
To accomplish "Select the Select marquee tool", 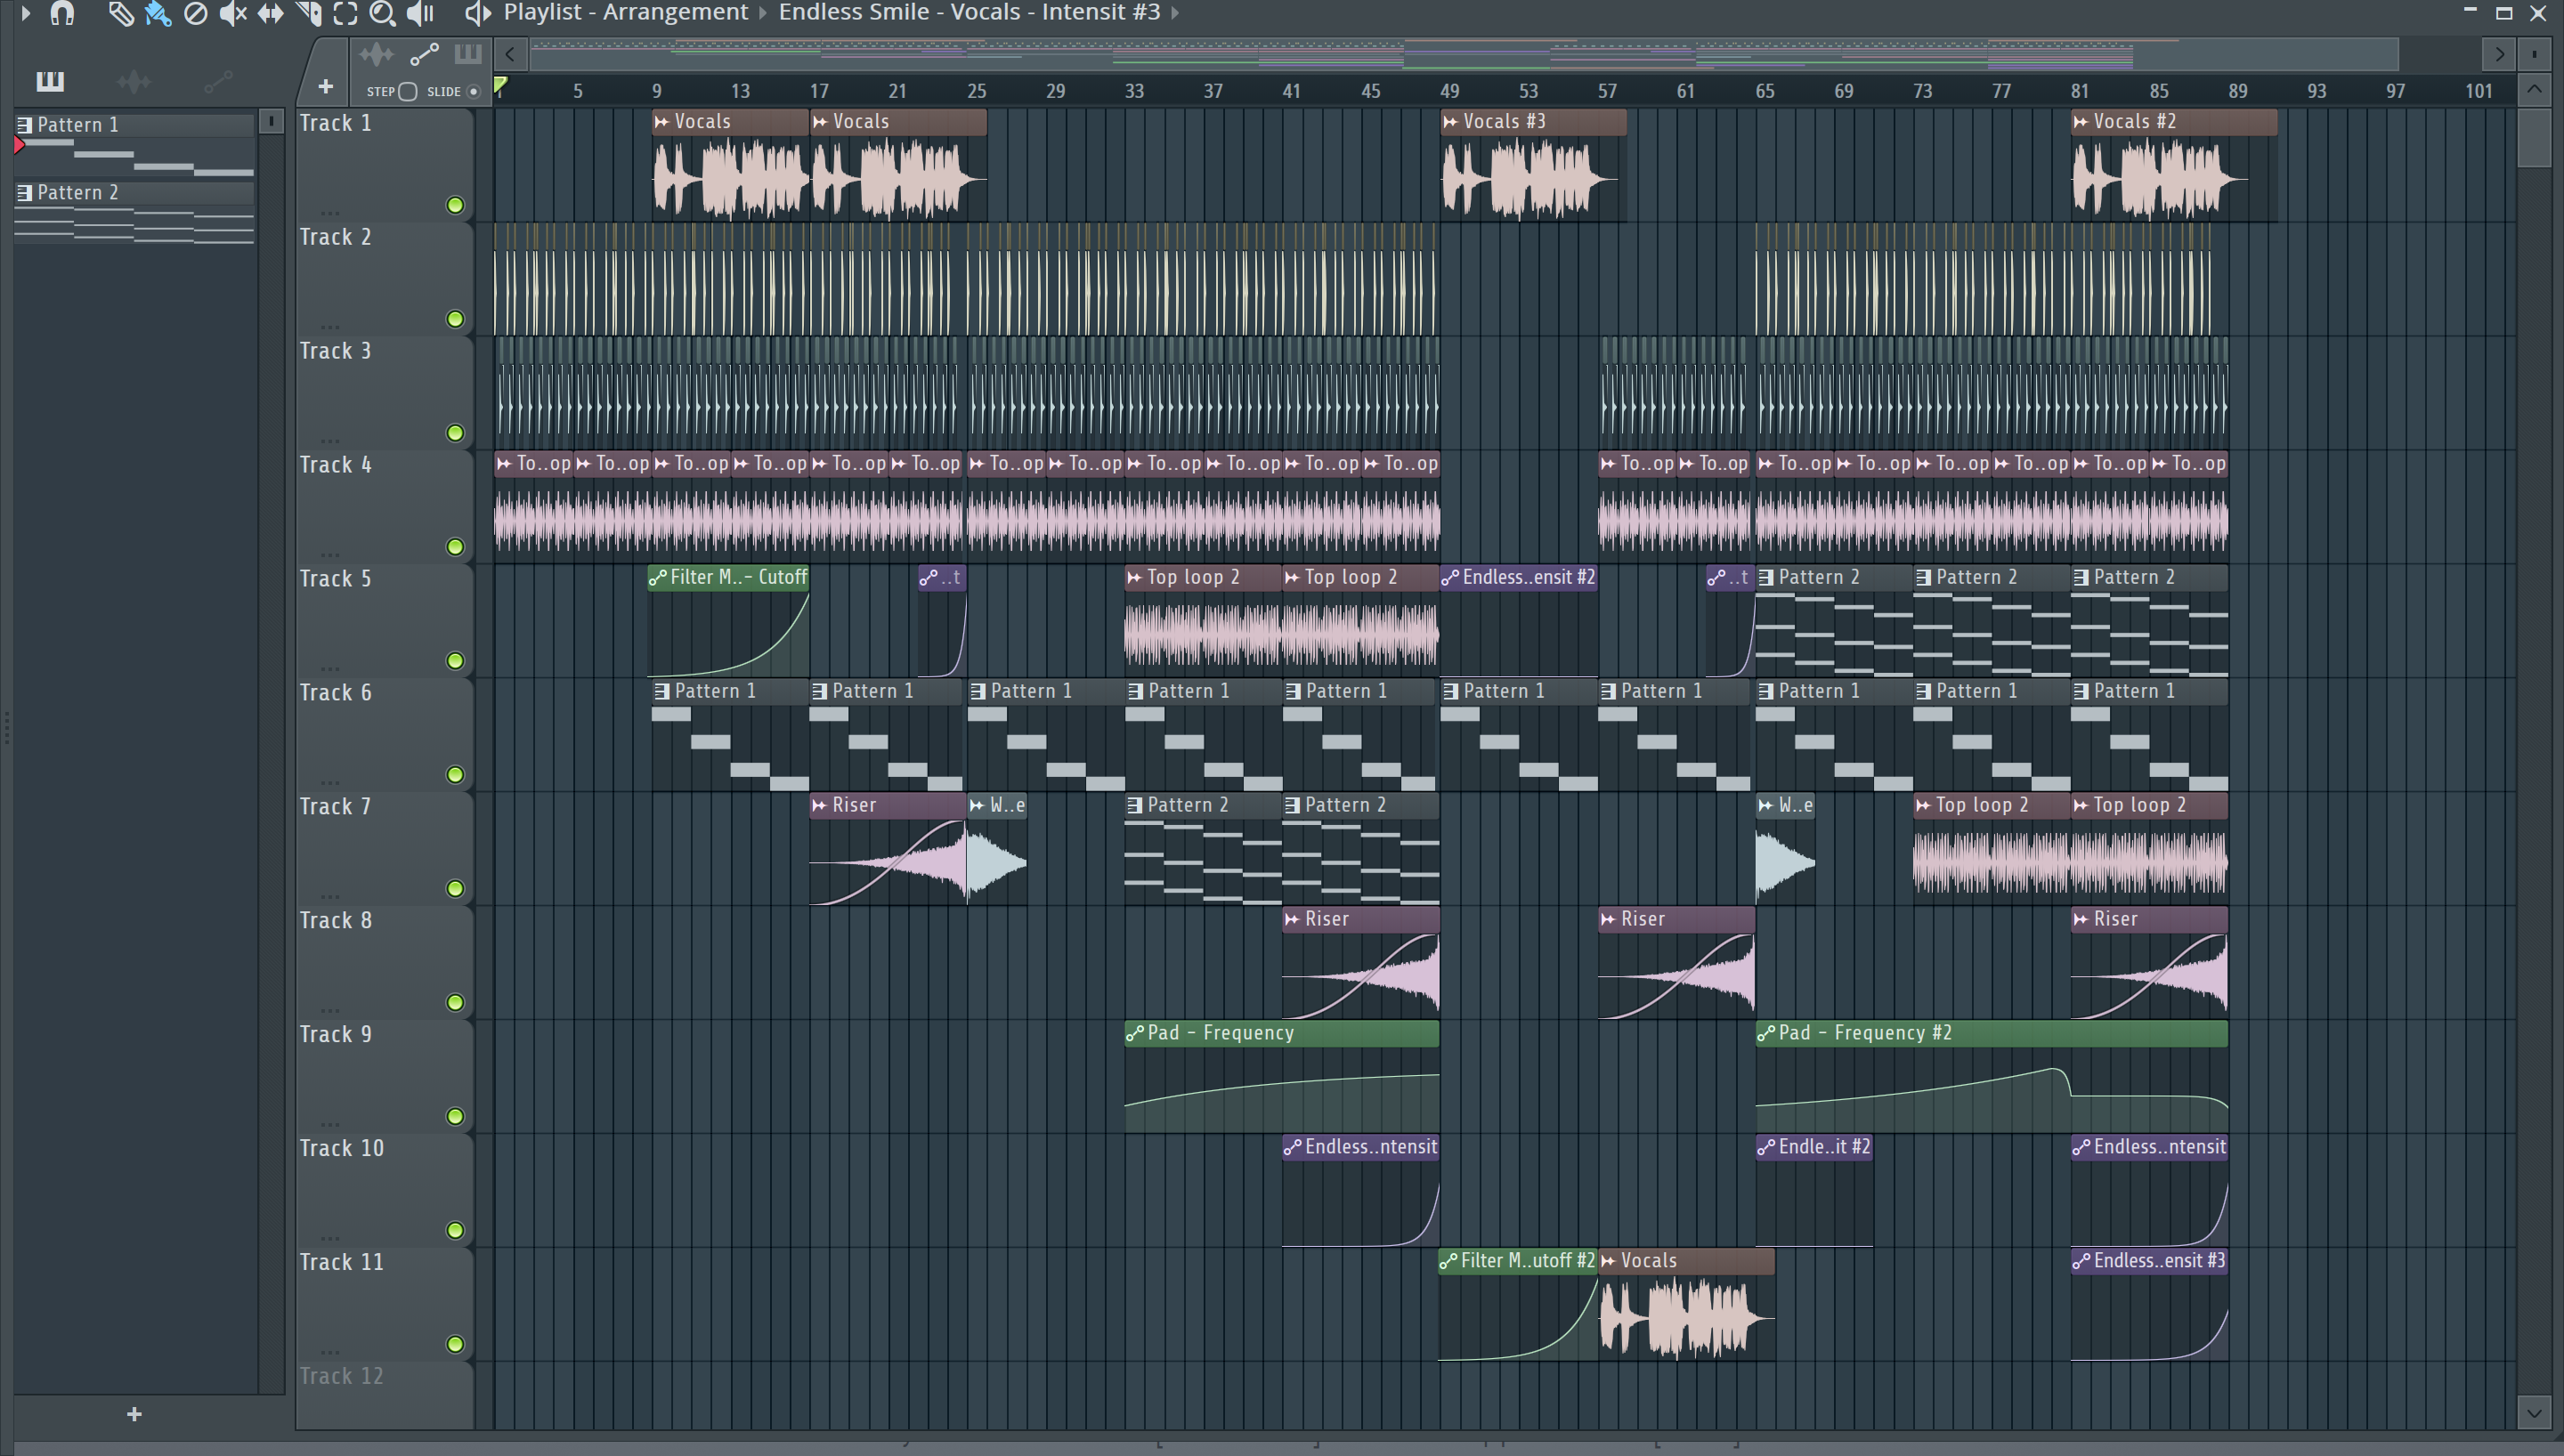I will [x=345, y=14].
